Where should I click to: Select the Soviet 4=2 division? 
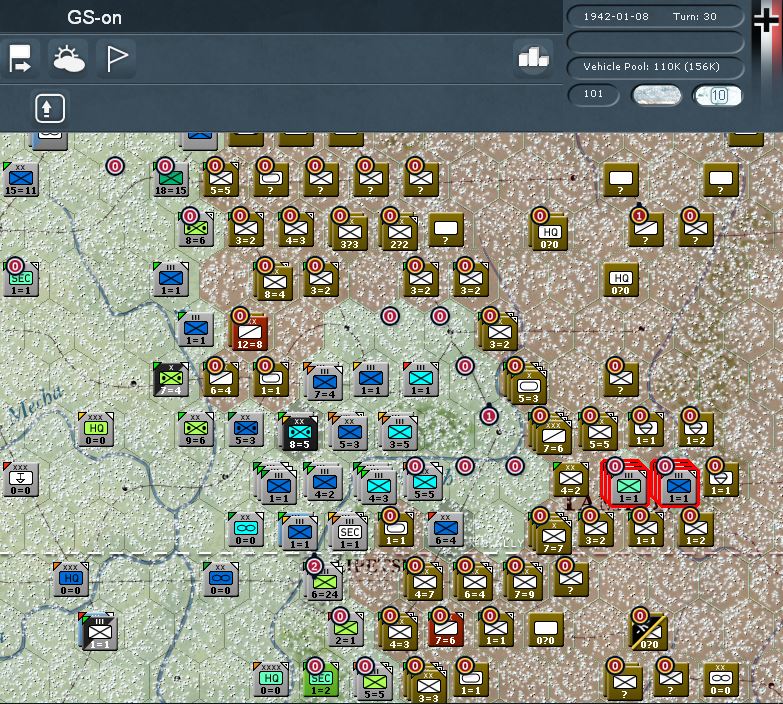571,479
